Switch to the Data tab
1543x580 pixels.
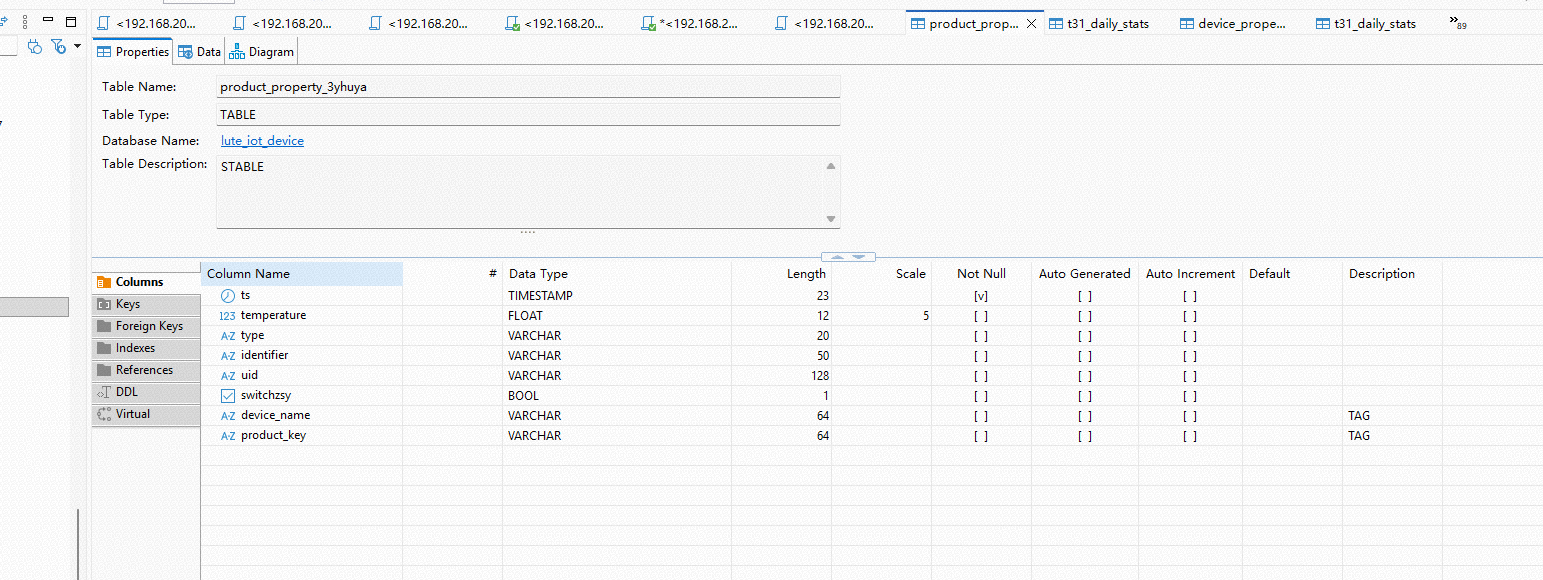200,52
